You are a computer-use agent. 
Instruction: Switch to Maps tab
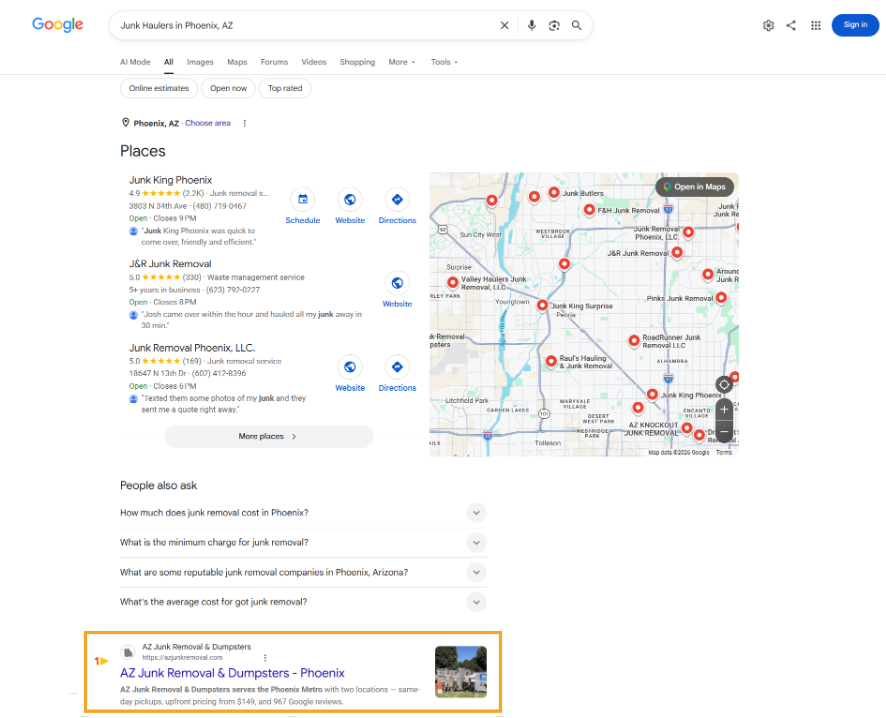(237, 62)
